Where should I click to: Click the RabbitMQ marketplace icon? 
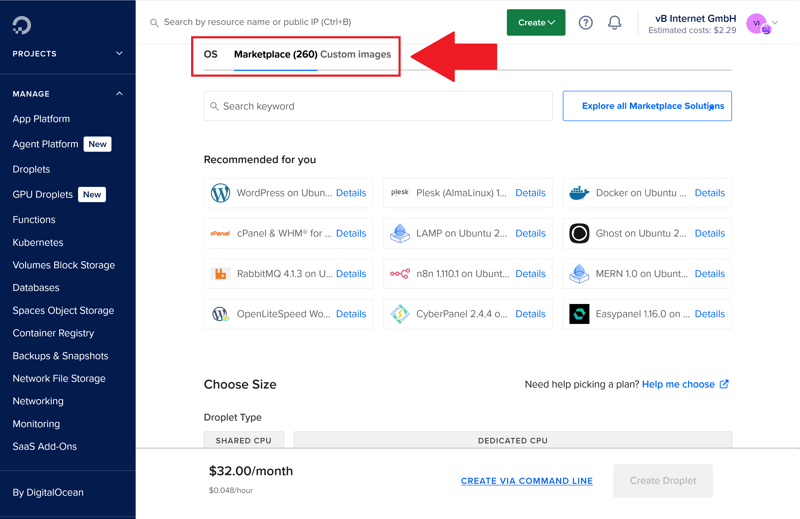pos(221,274)
